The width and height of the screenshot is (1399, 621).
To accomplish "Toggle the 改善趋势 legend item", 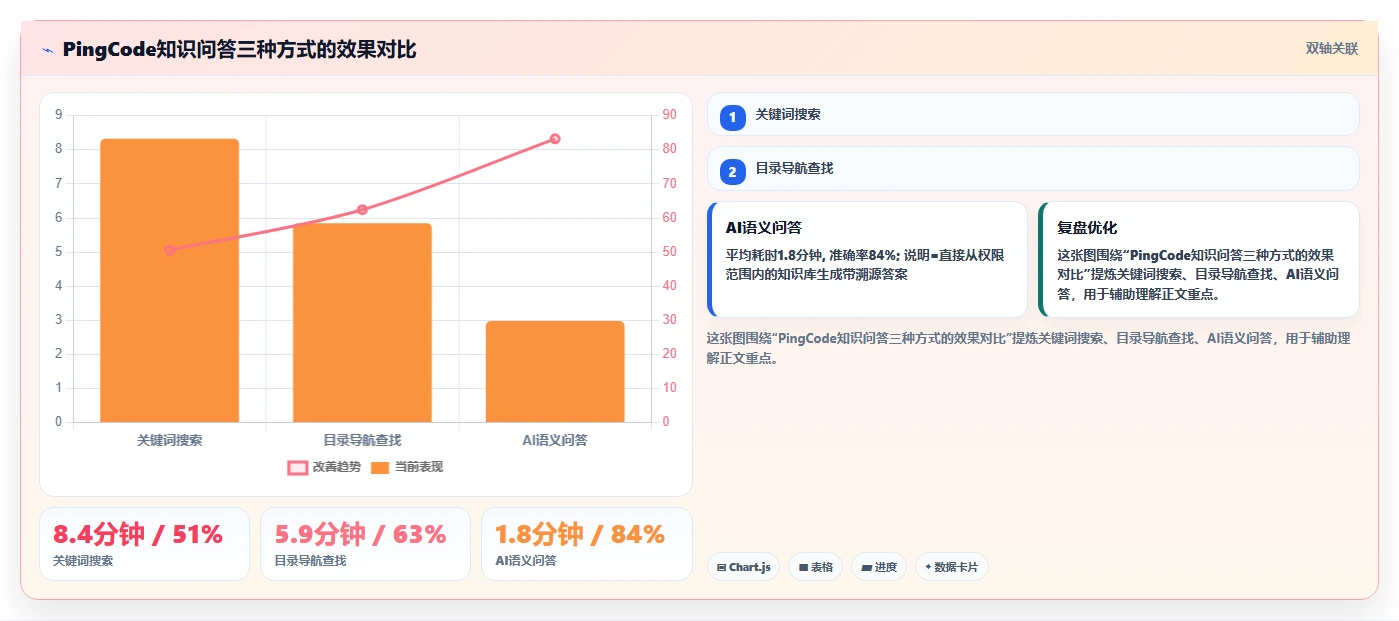I will coord(324,467).
